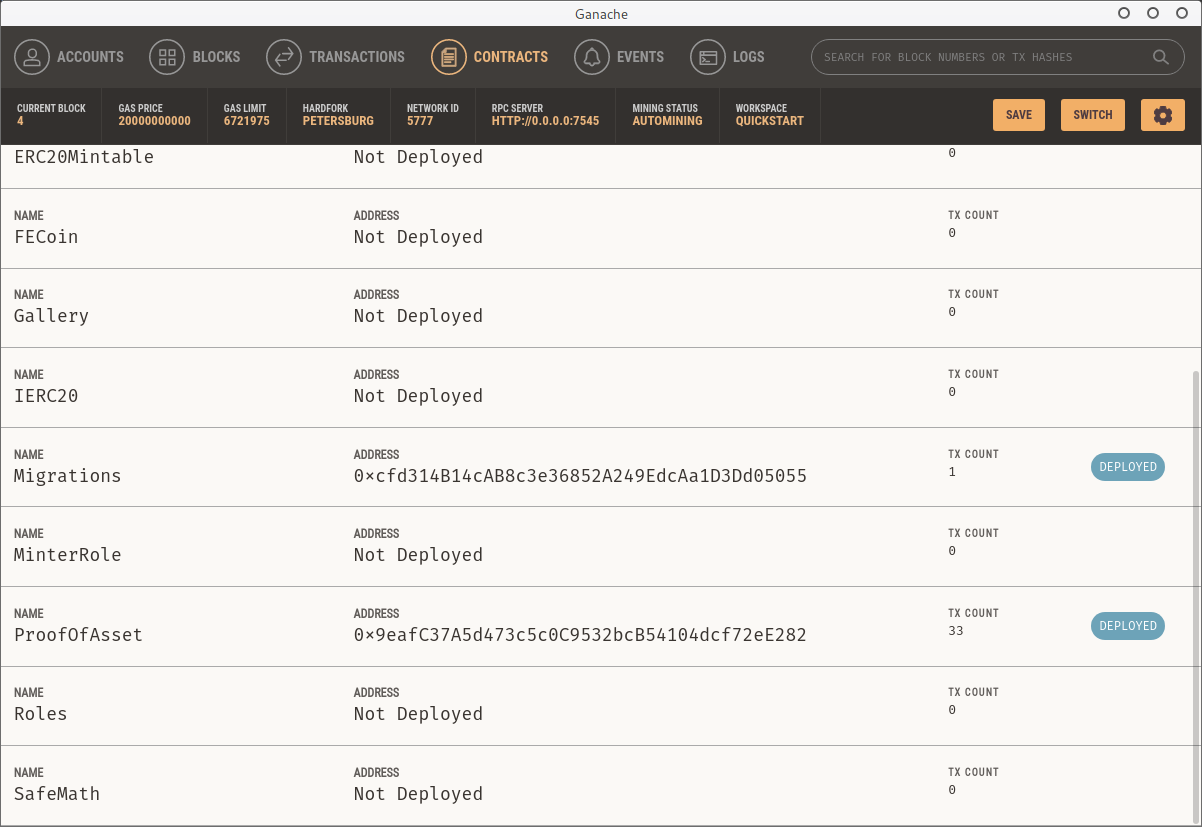Click the DEPLOYED badge for ProofOfAsset
This screenshot has height=827, width=1202.
1128,626
